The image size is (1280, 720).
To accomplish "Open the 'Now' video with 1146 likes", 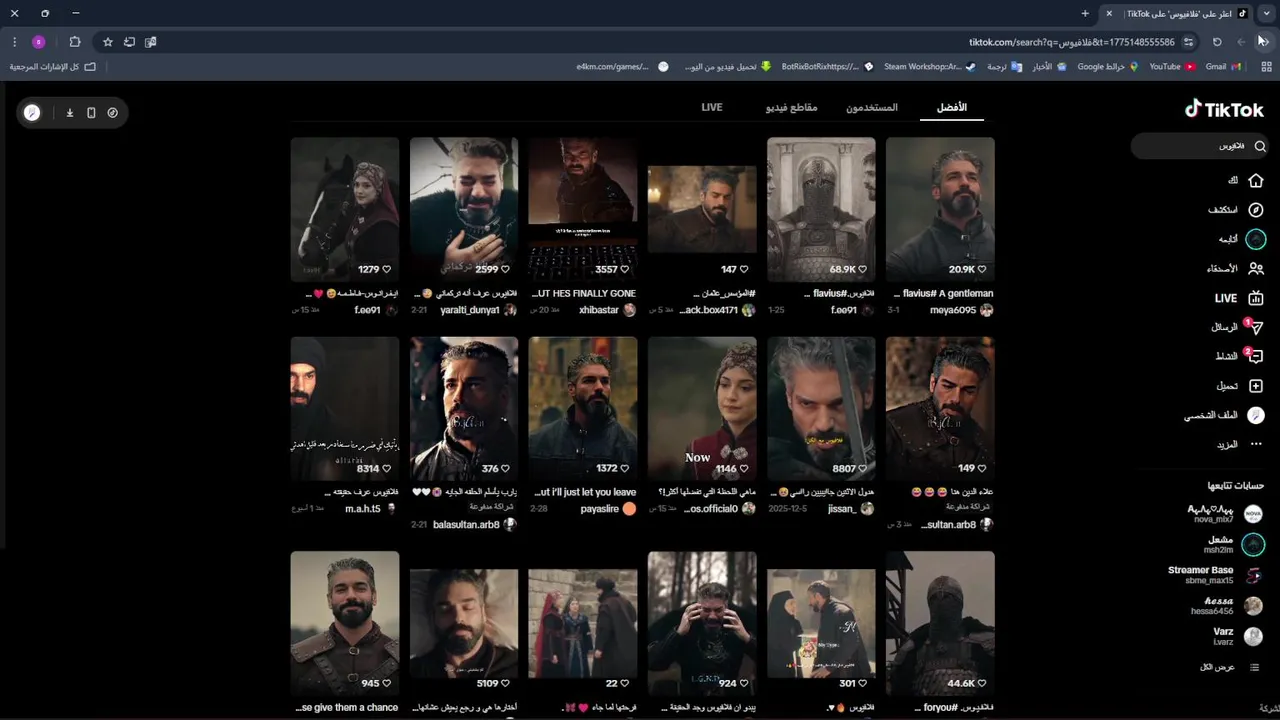I will [702, 408].
